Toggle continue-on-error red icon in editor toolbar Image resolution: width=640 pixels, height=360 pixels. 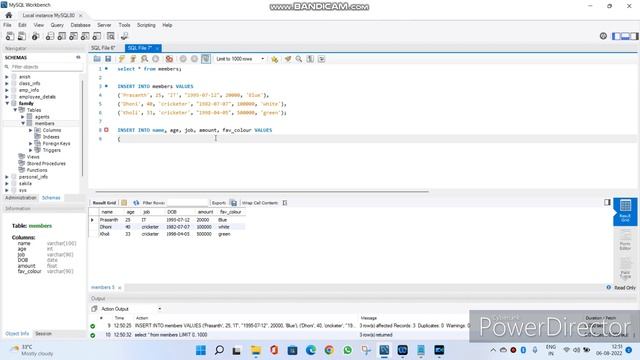pos(169,59)
